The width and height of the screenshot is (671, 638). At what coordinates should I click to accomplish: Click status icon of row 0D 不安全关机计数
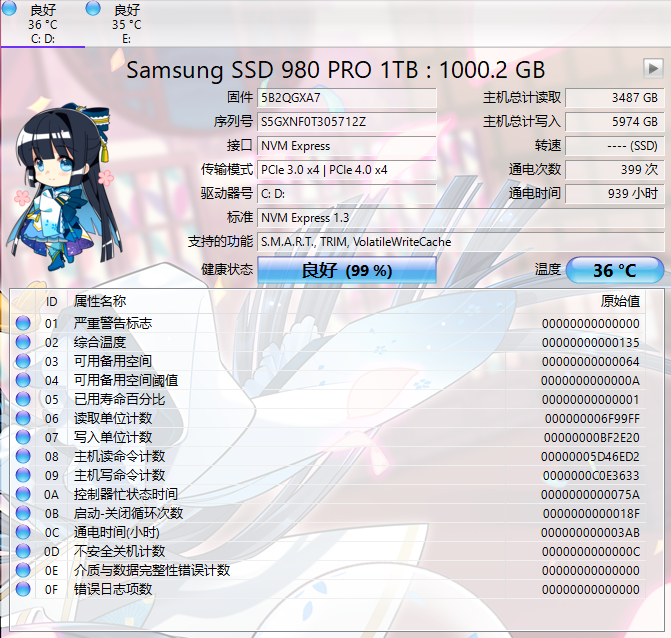(23, 551)
